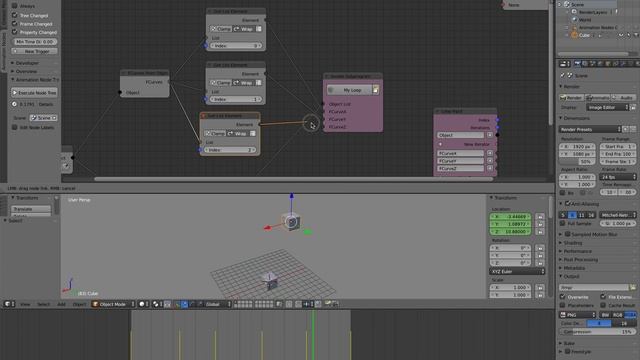Open the 3D viewport Select menu
The image size is (640, 360).
coord(43,304)
